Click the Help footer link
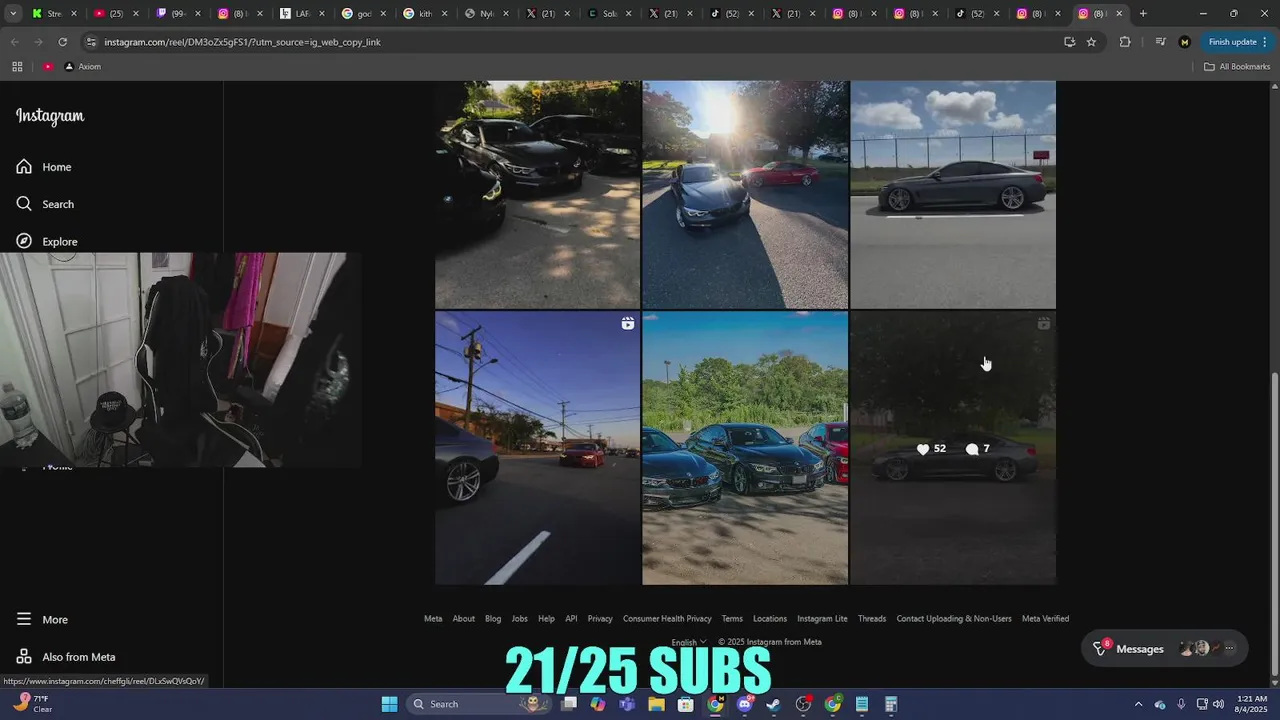This screenshot has height=720, width=1280. coord(546,619)
